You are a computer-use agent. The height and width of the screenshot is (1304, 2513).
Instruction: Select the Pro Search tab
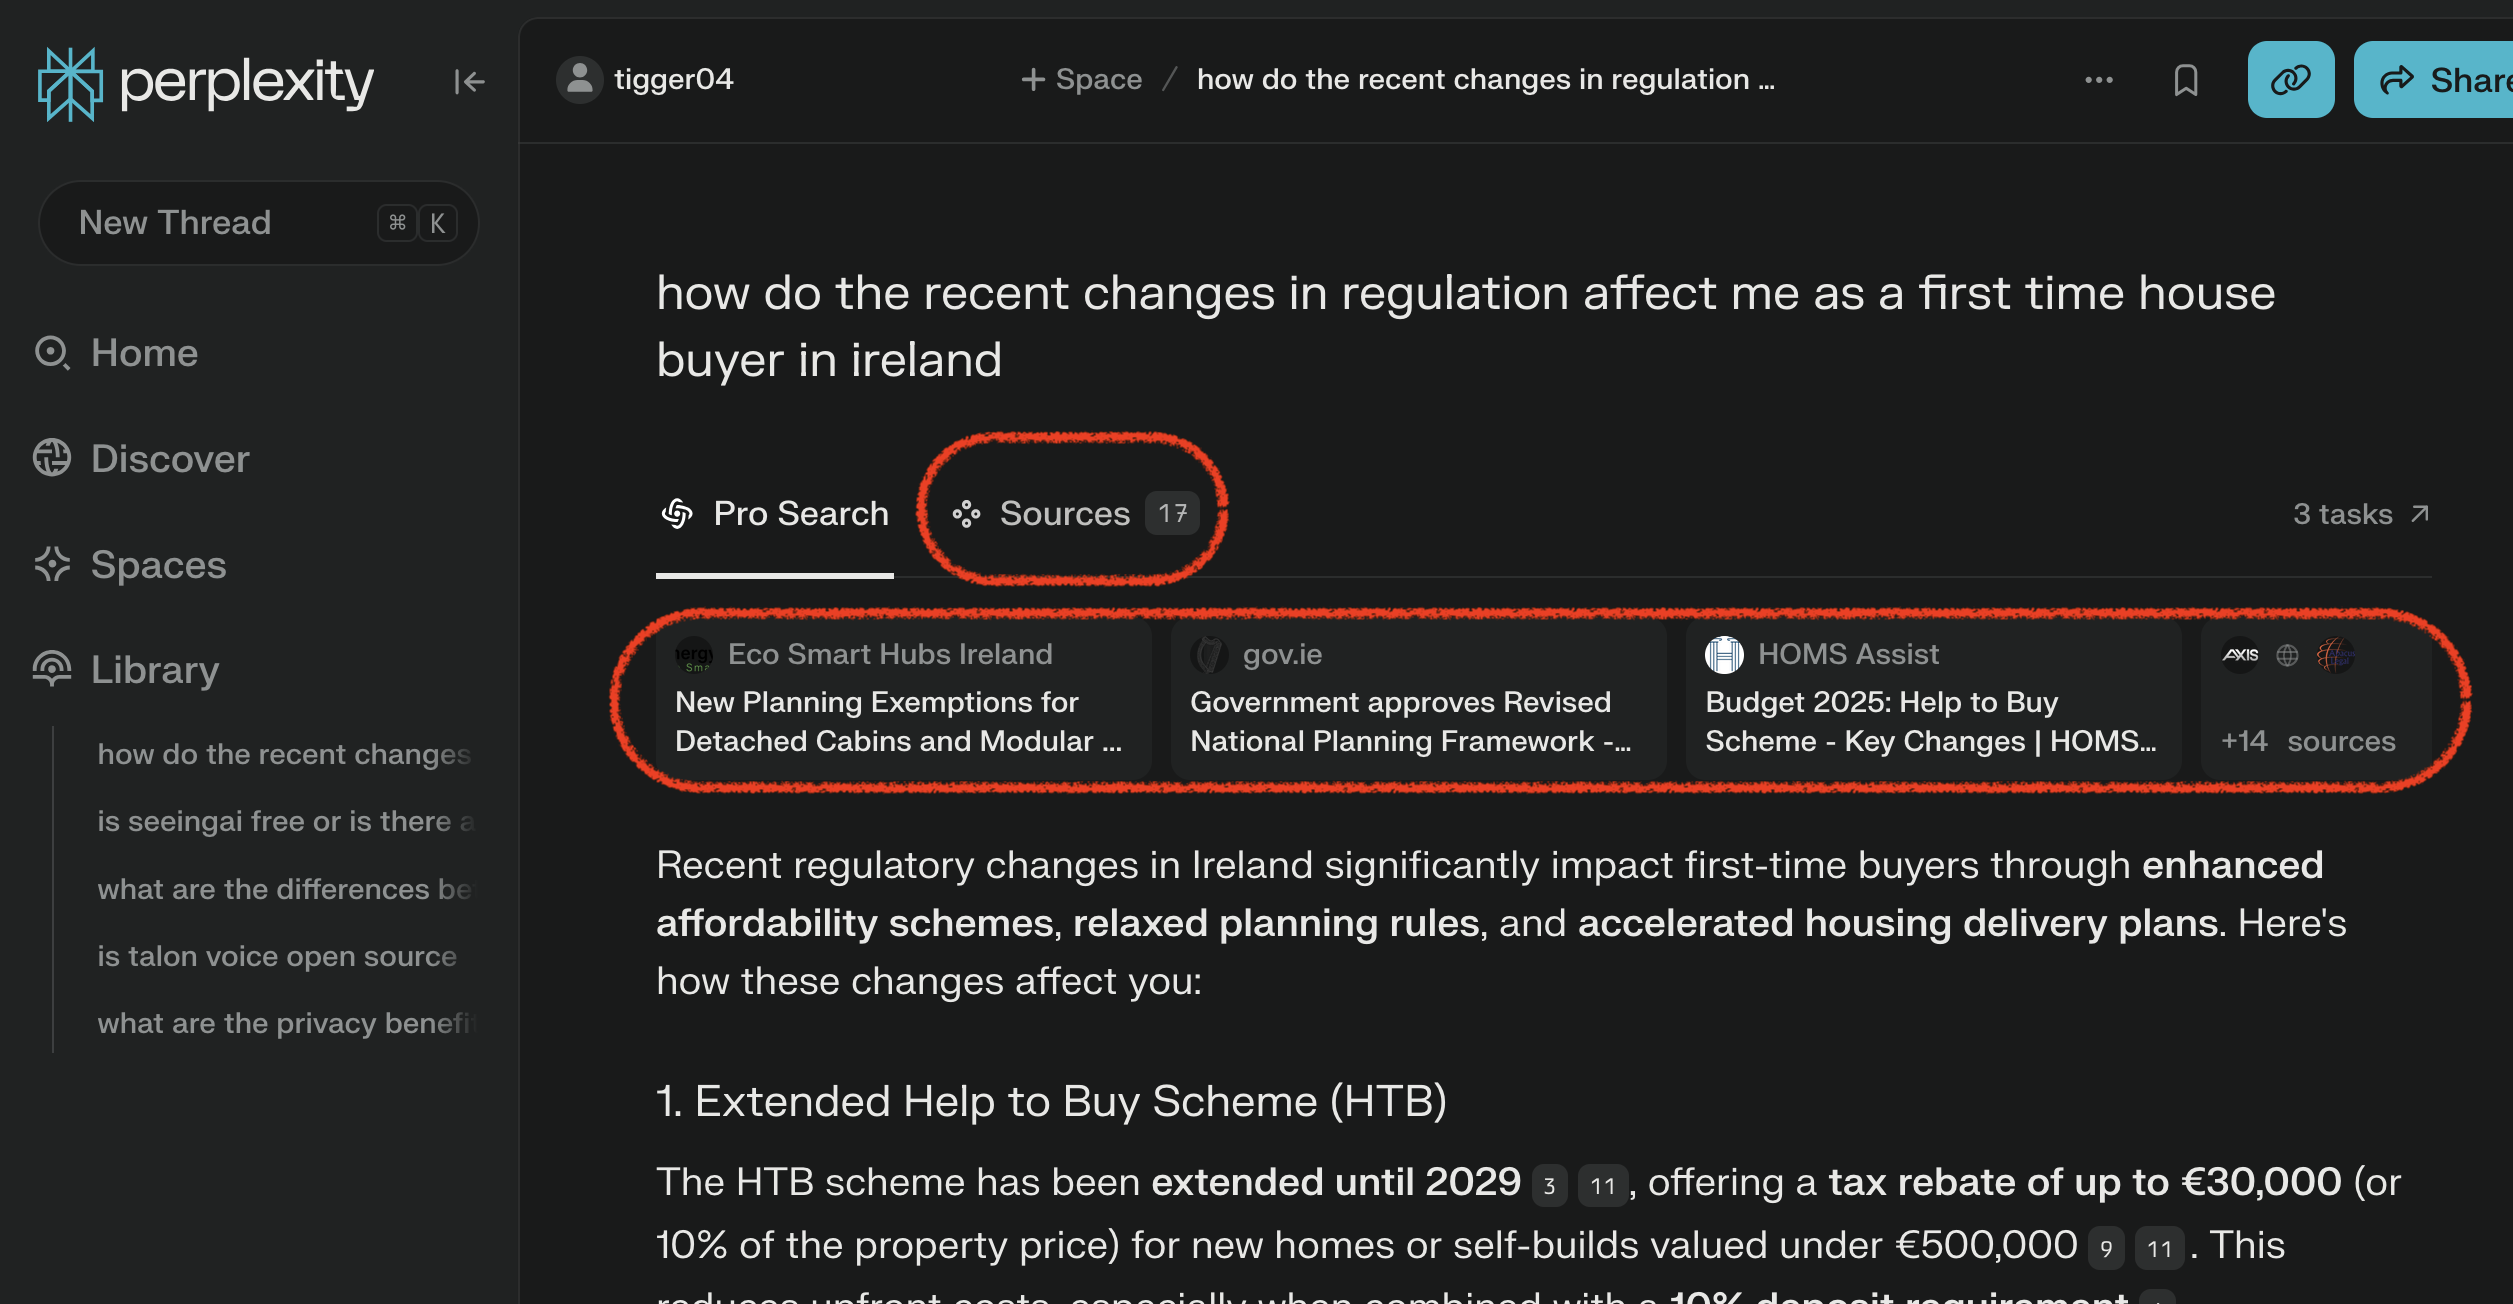775,513
